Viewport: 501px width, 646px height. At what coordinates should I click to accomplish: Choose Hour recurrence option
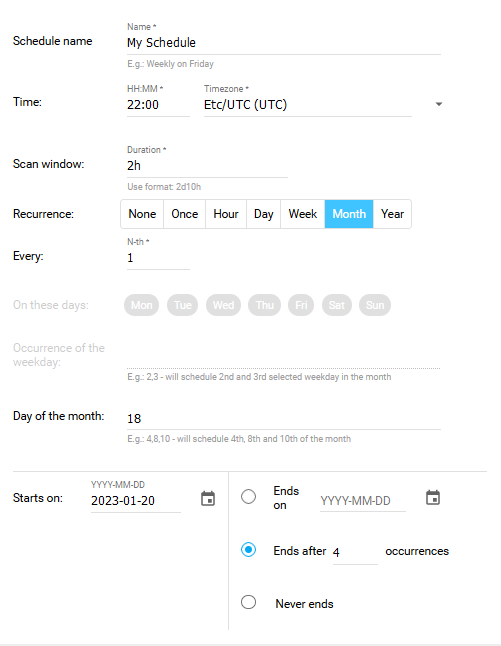226,214
